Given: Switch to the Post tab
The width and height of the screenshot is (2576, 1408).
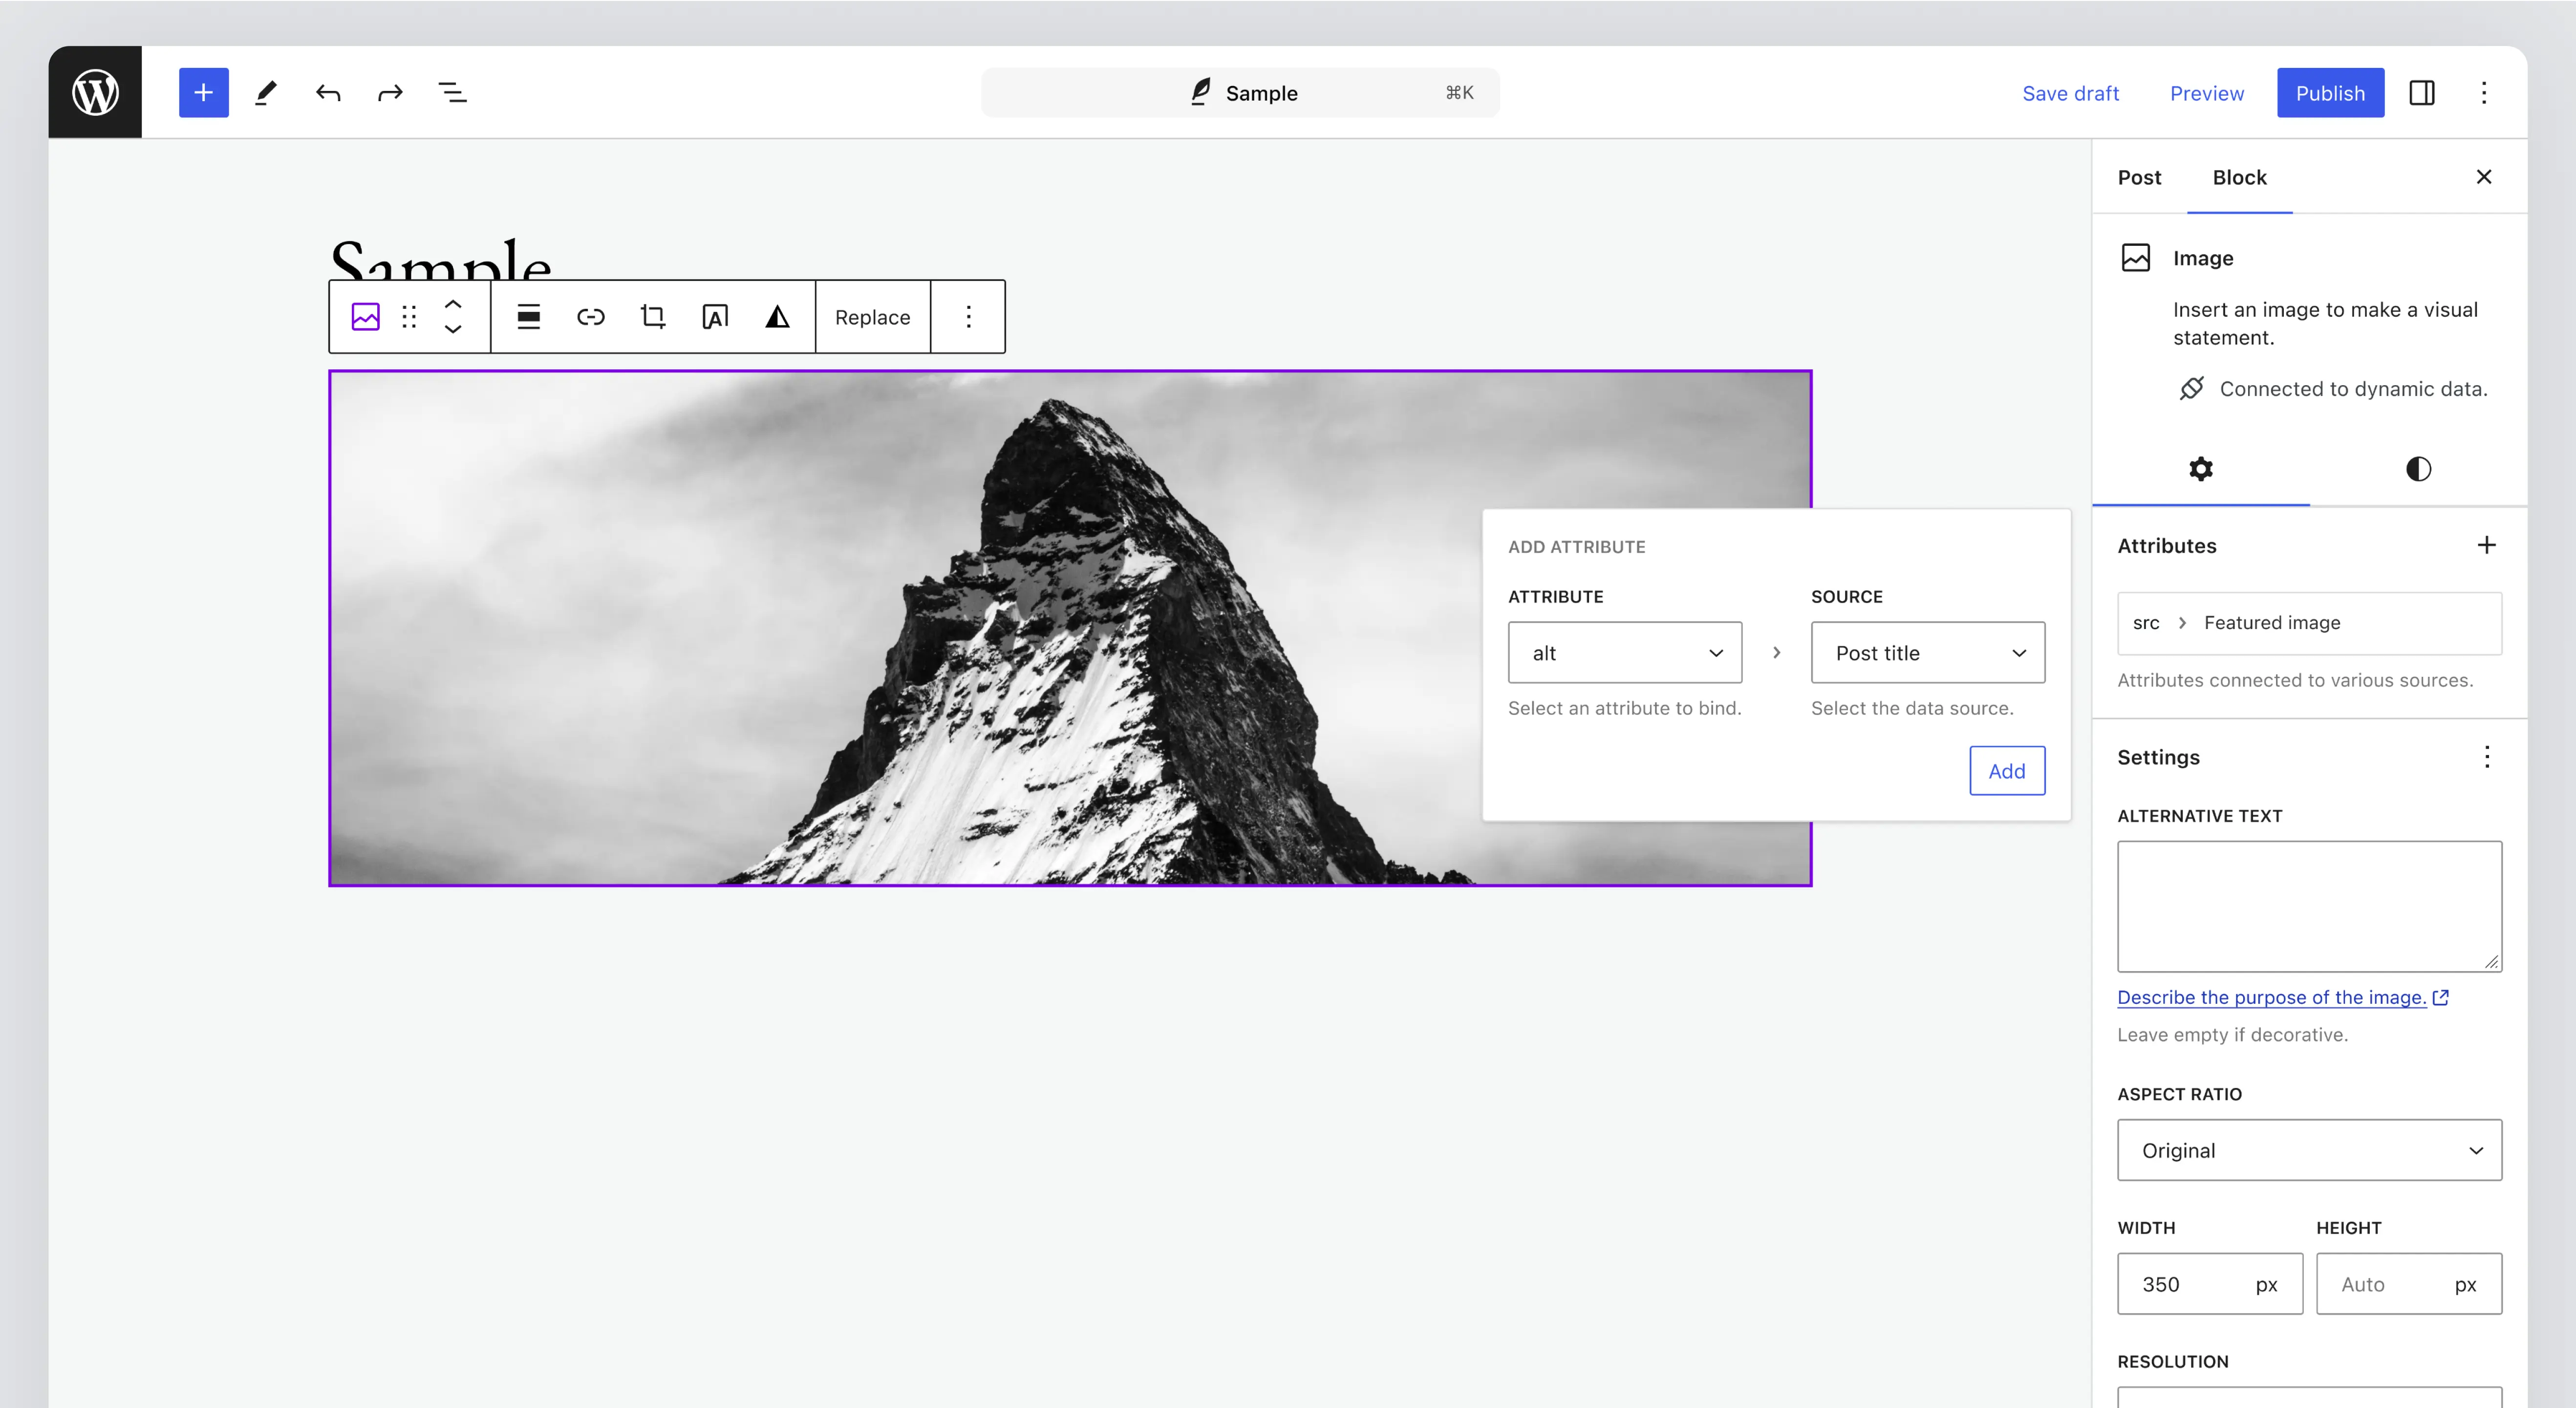Looking at the screenshot, I should click(x=2139, y=177).
